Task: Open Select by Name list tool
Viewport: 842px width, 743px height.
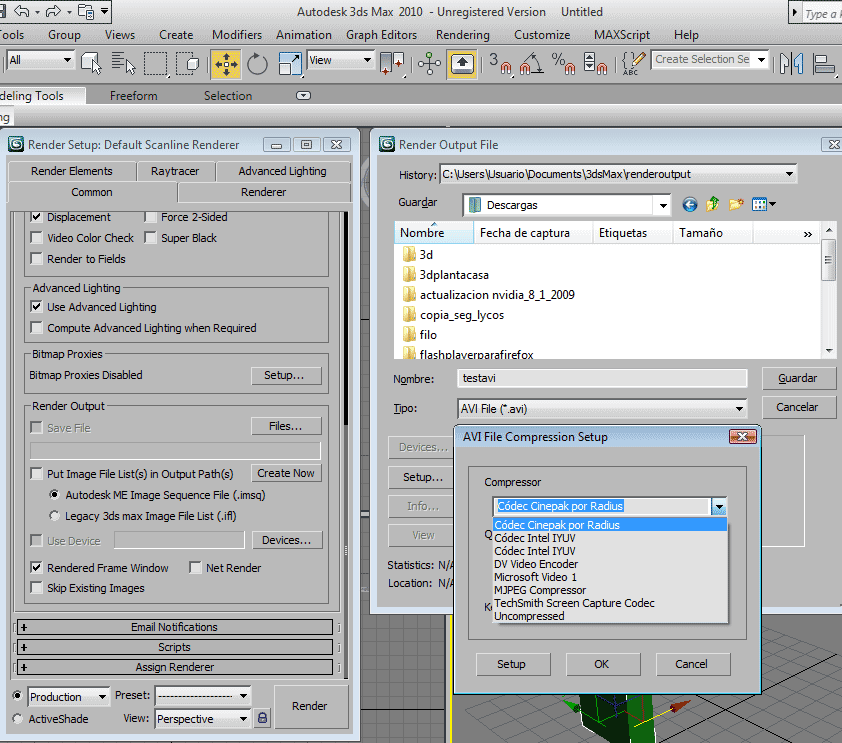Action: coord(123,63)
